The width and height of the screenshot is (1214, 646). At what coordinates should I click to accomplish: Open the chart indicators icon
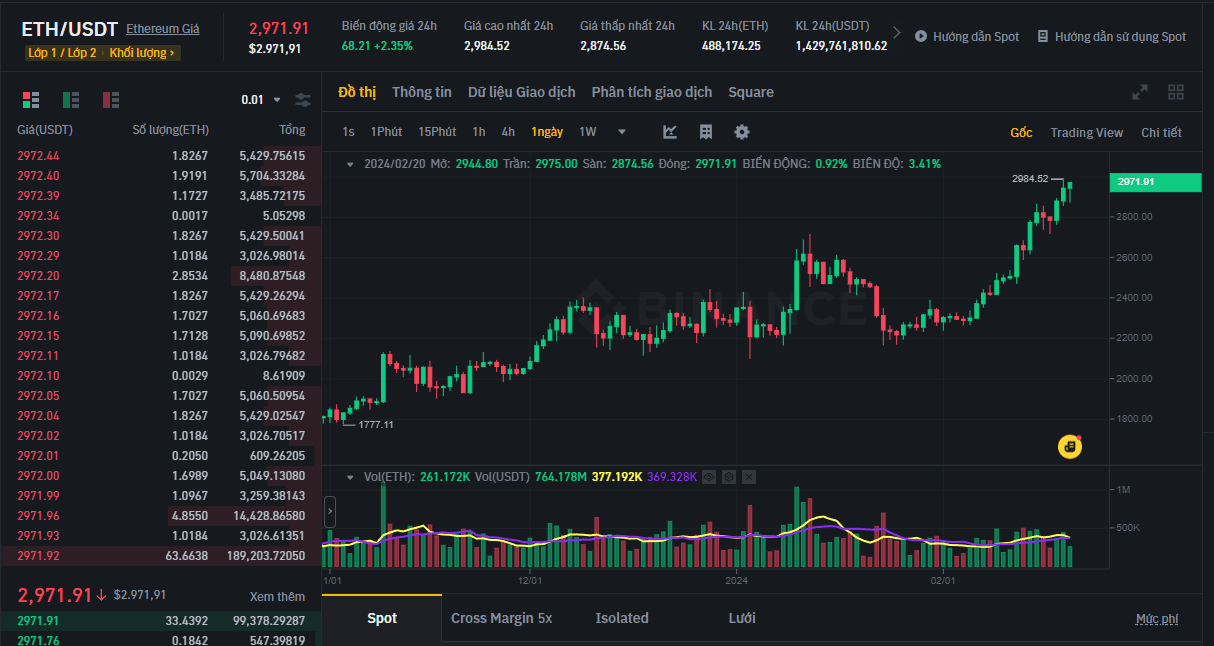(x=670, y=131)
